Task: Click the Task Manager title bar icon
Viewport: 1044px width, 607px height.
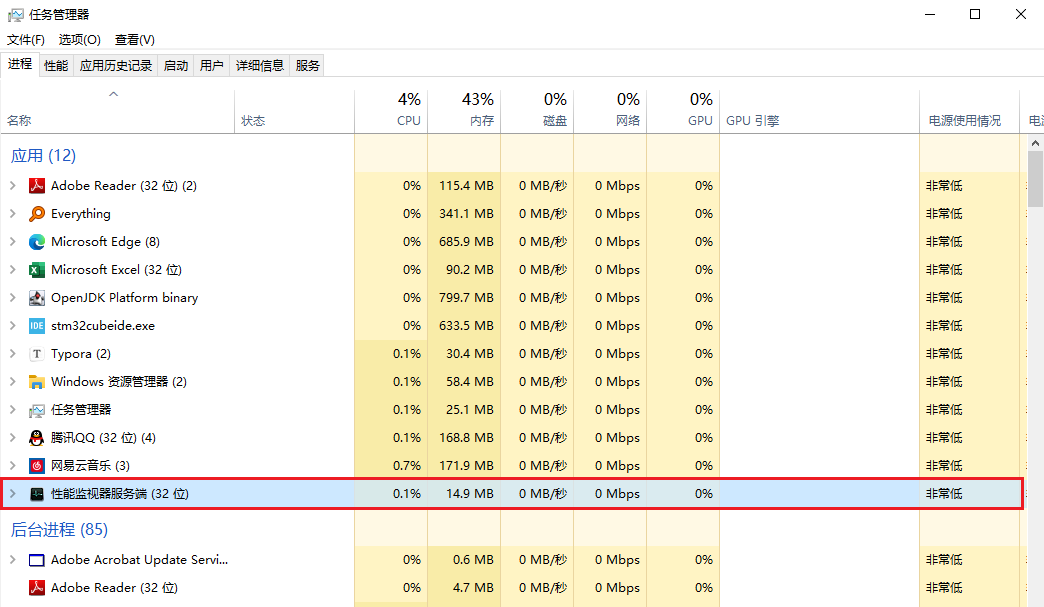Action: click(15, 15)
